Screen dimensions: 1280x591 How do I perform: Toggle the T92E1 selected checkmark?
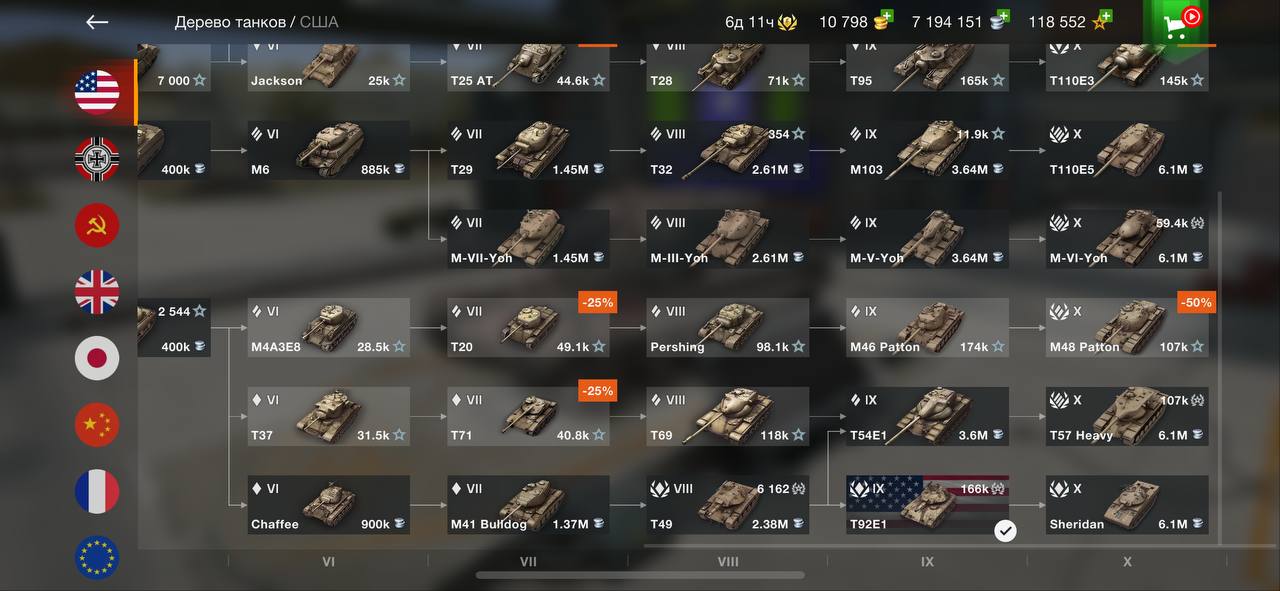coord(1005,531)
